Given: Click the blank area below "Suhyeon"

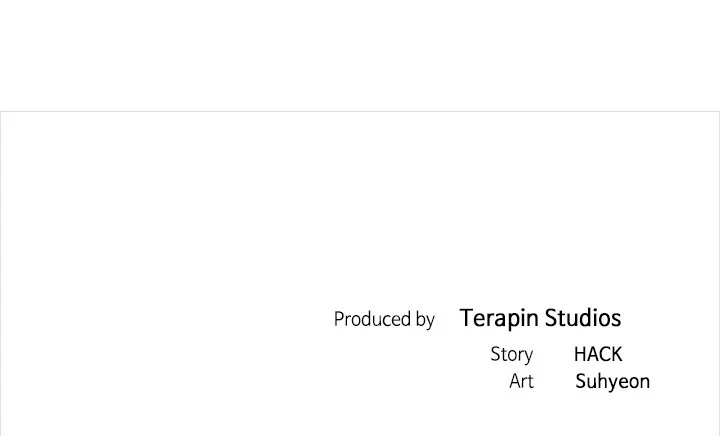Looking at the screenshot, I should 612,415.
